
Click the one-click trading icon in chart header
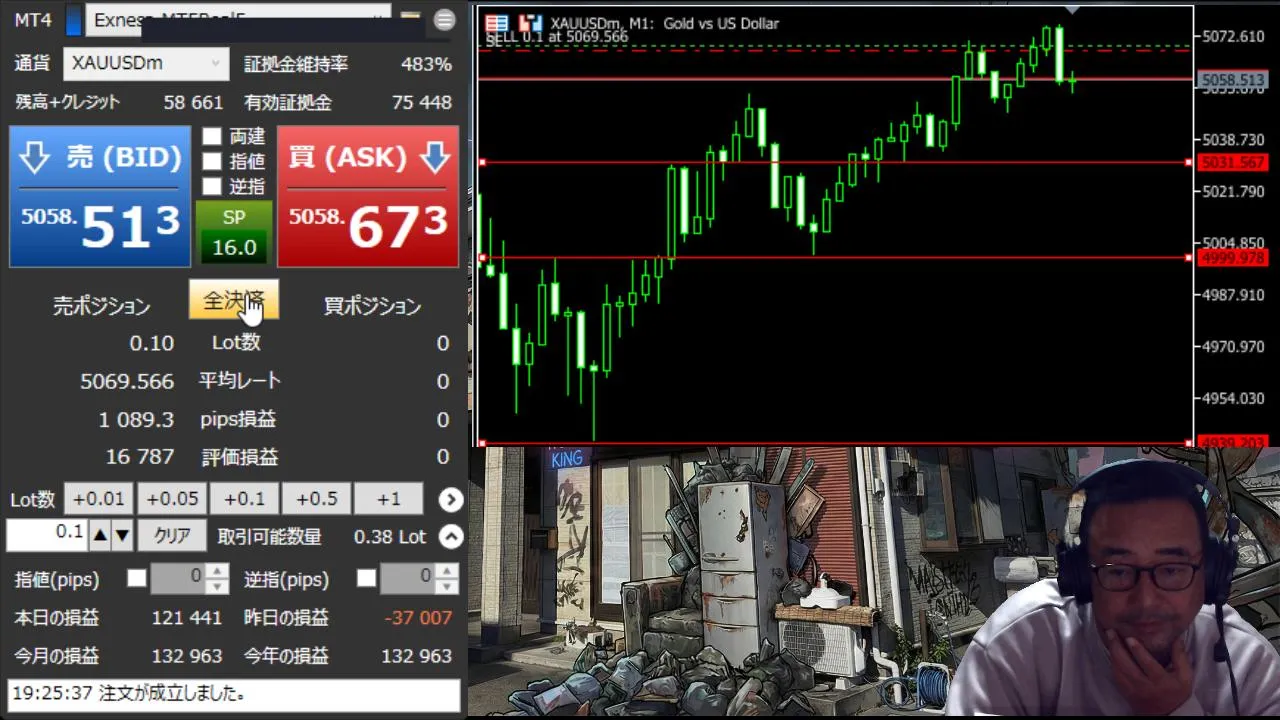[497, 22]
